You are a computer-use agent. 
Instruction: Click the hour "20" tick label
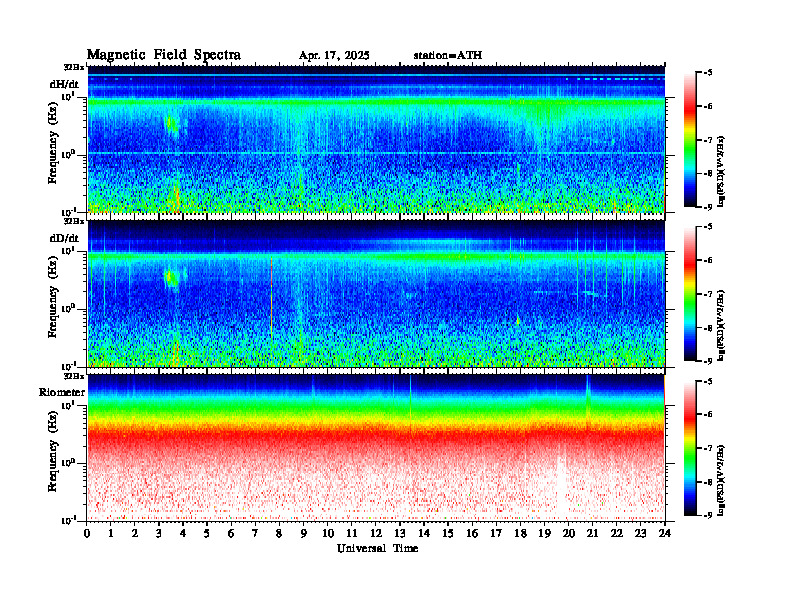coord(568,533)
